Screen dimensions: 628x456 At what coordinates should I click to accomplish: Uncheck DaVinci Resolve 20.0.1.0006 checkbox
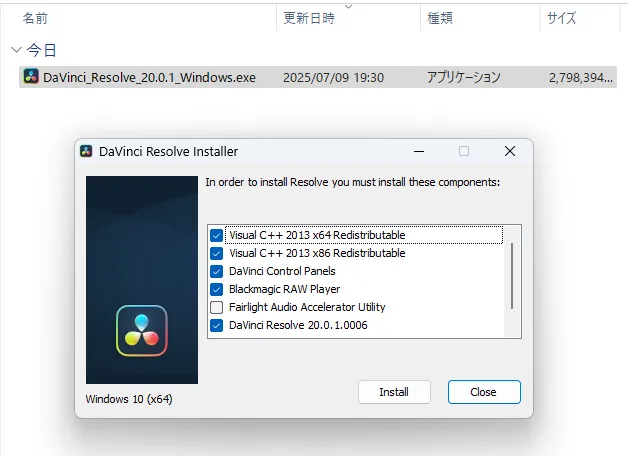tap(217, 325)
